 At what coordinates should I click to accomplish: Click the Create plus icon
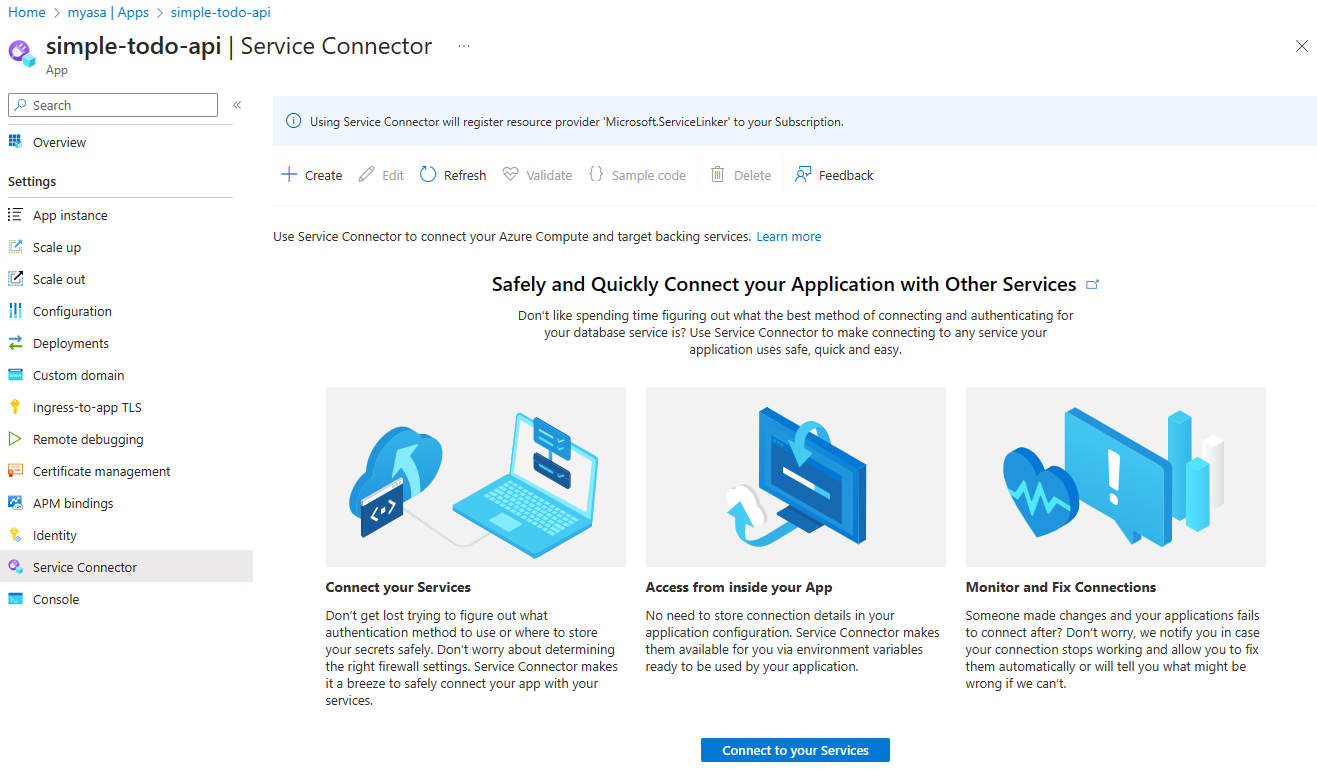289,175
